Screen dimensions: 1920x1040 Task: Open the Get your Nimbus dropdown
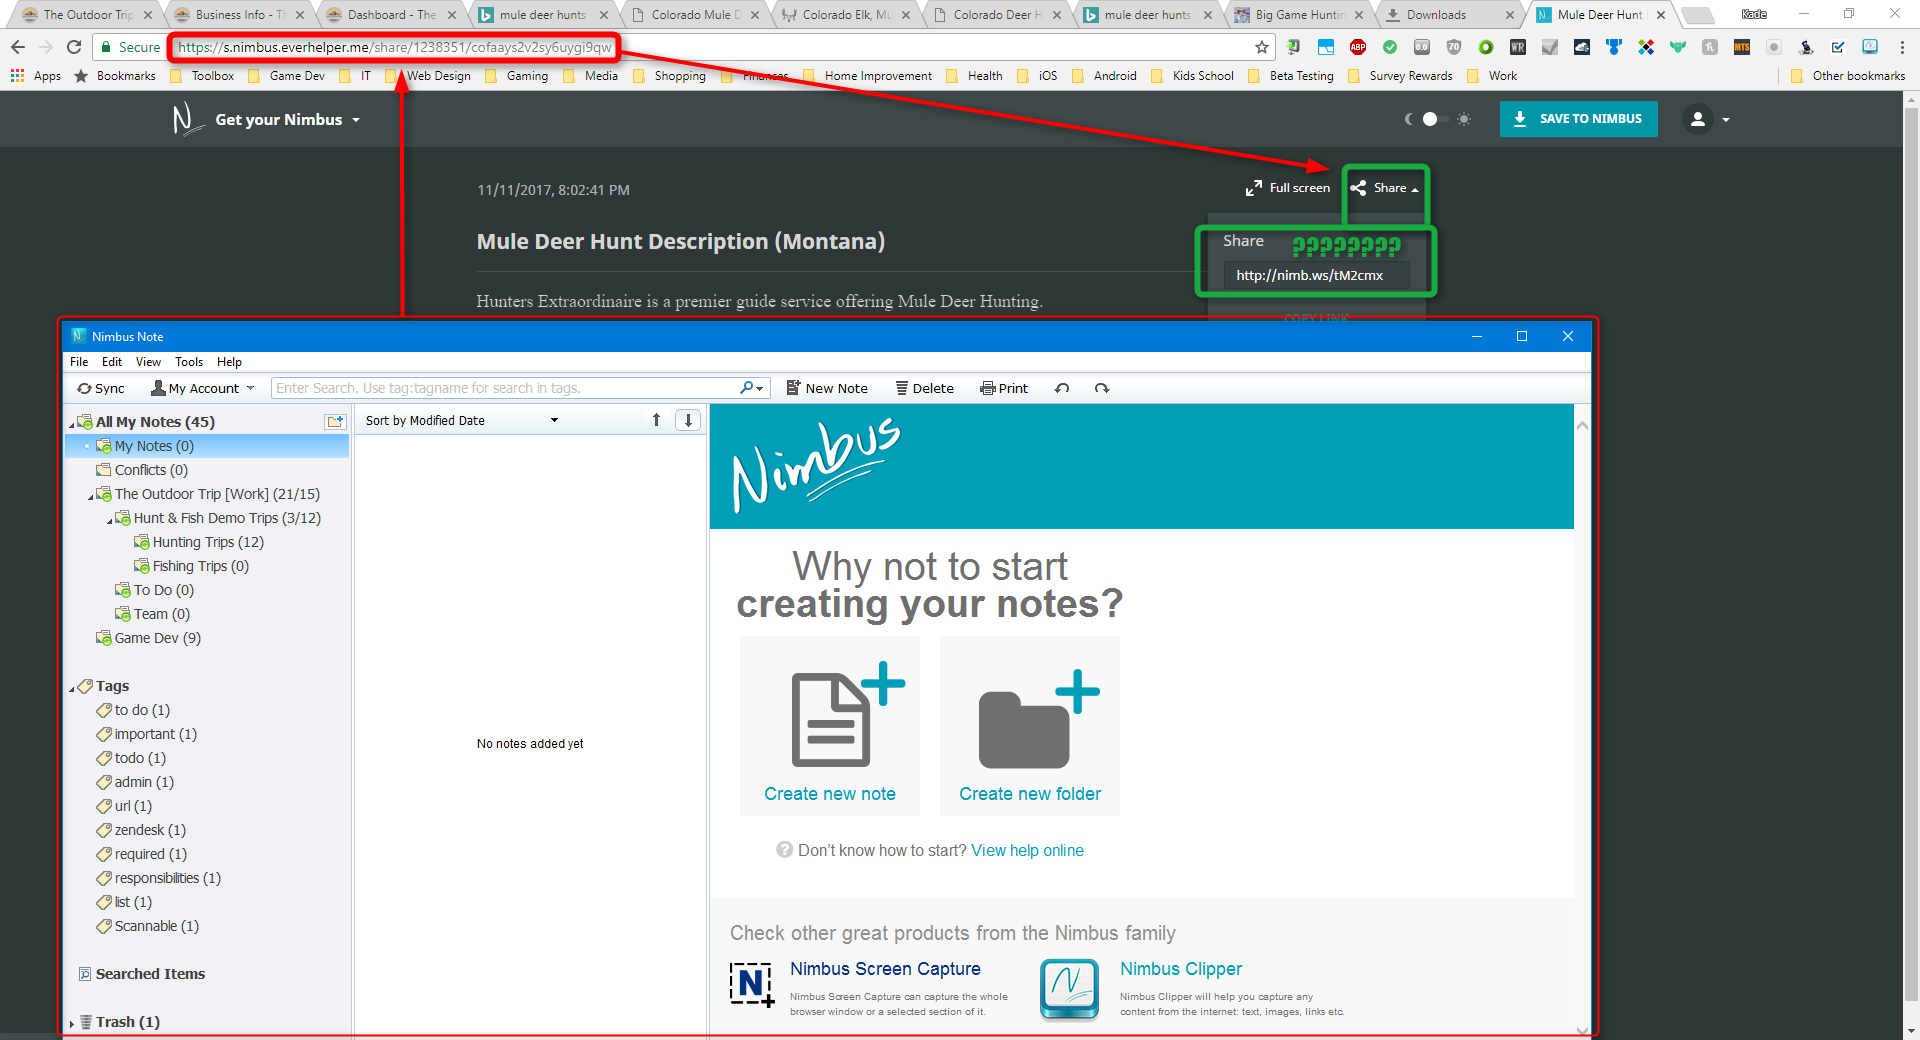coord(287,120)
